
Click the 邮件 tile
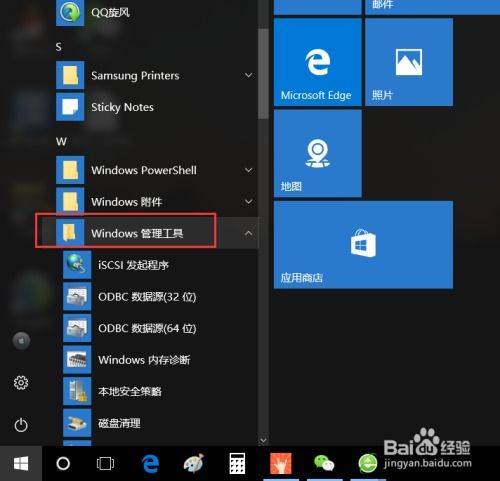[x=433, y=7]
